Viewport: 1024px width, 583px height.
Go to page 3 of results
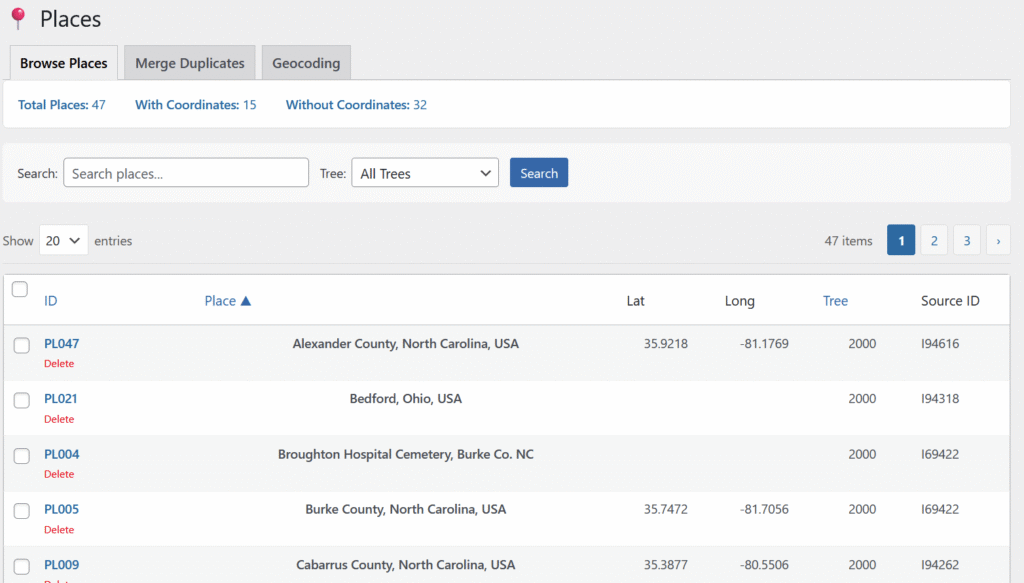point(966,240)
